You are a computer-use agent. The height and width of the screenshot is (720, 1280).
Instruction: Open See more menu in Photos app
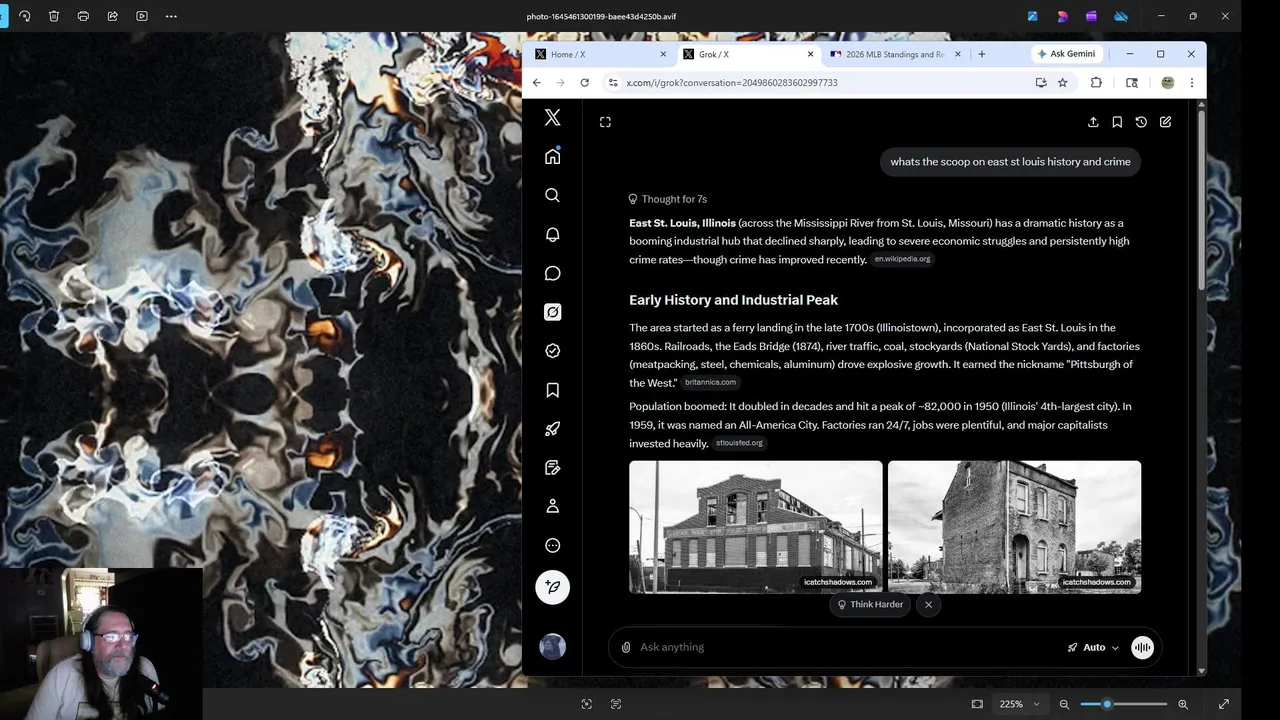pyautogui.click(x=171, y=16)
